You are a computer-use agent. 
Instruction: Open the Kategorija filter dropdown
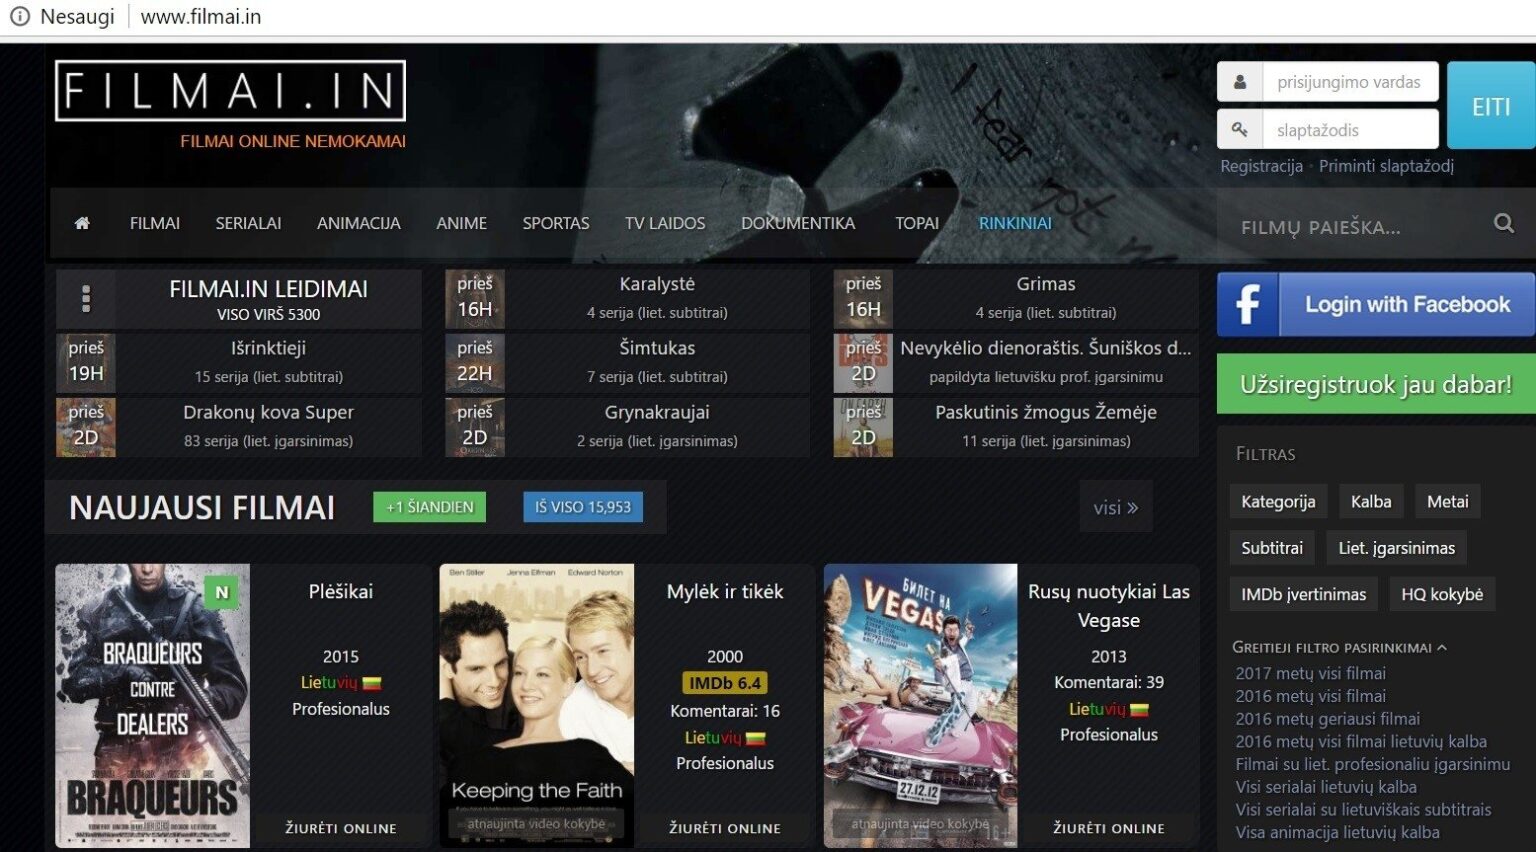tap(1278, 501)
